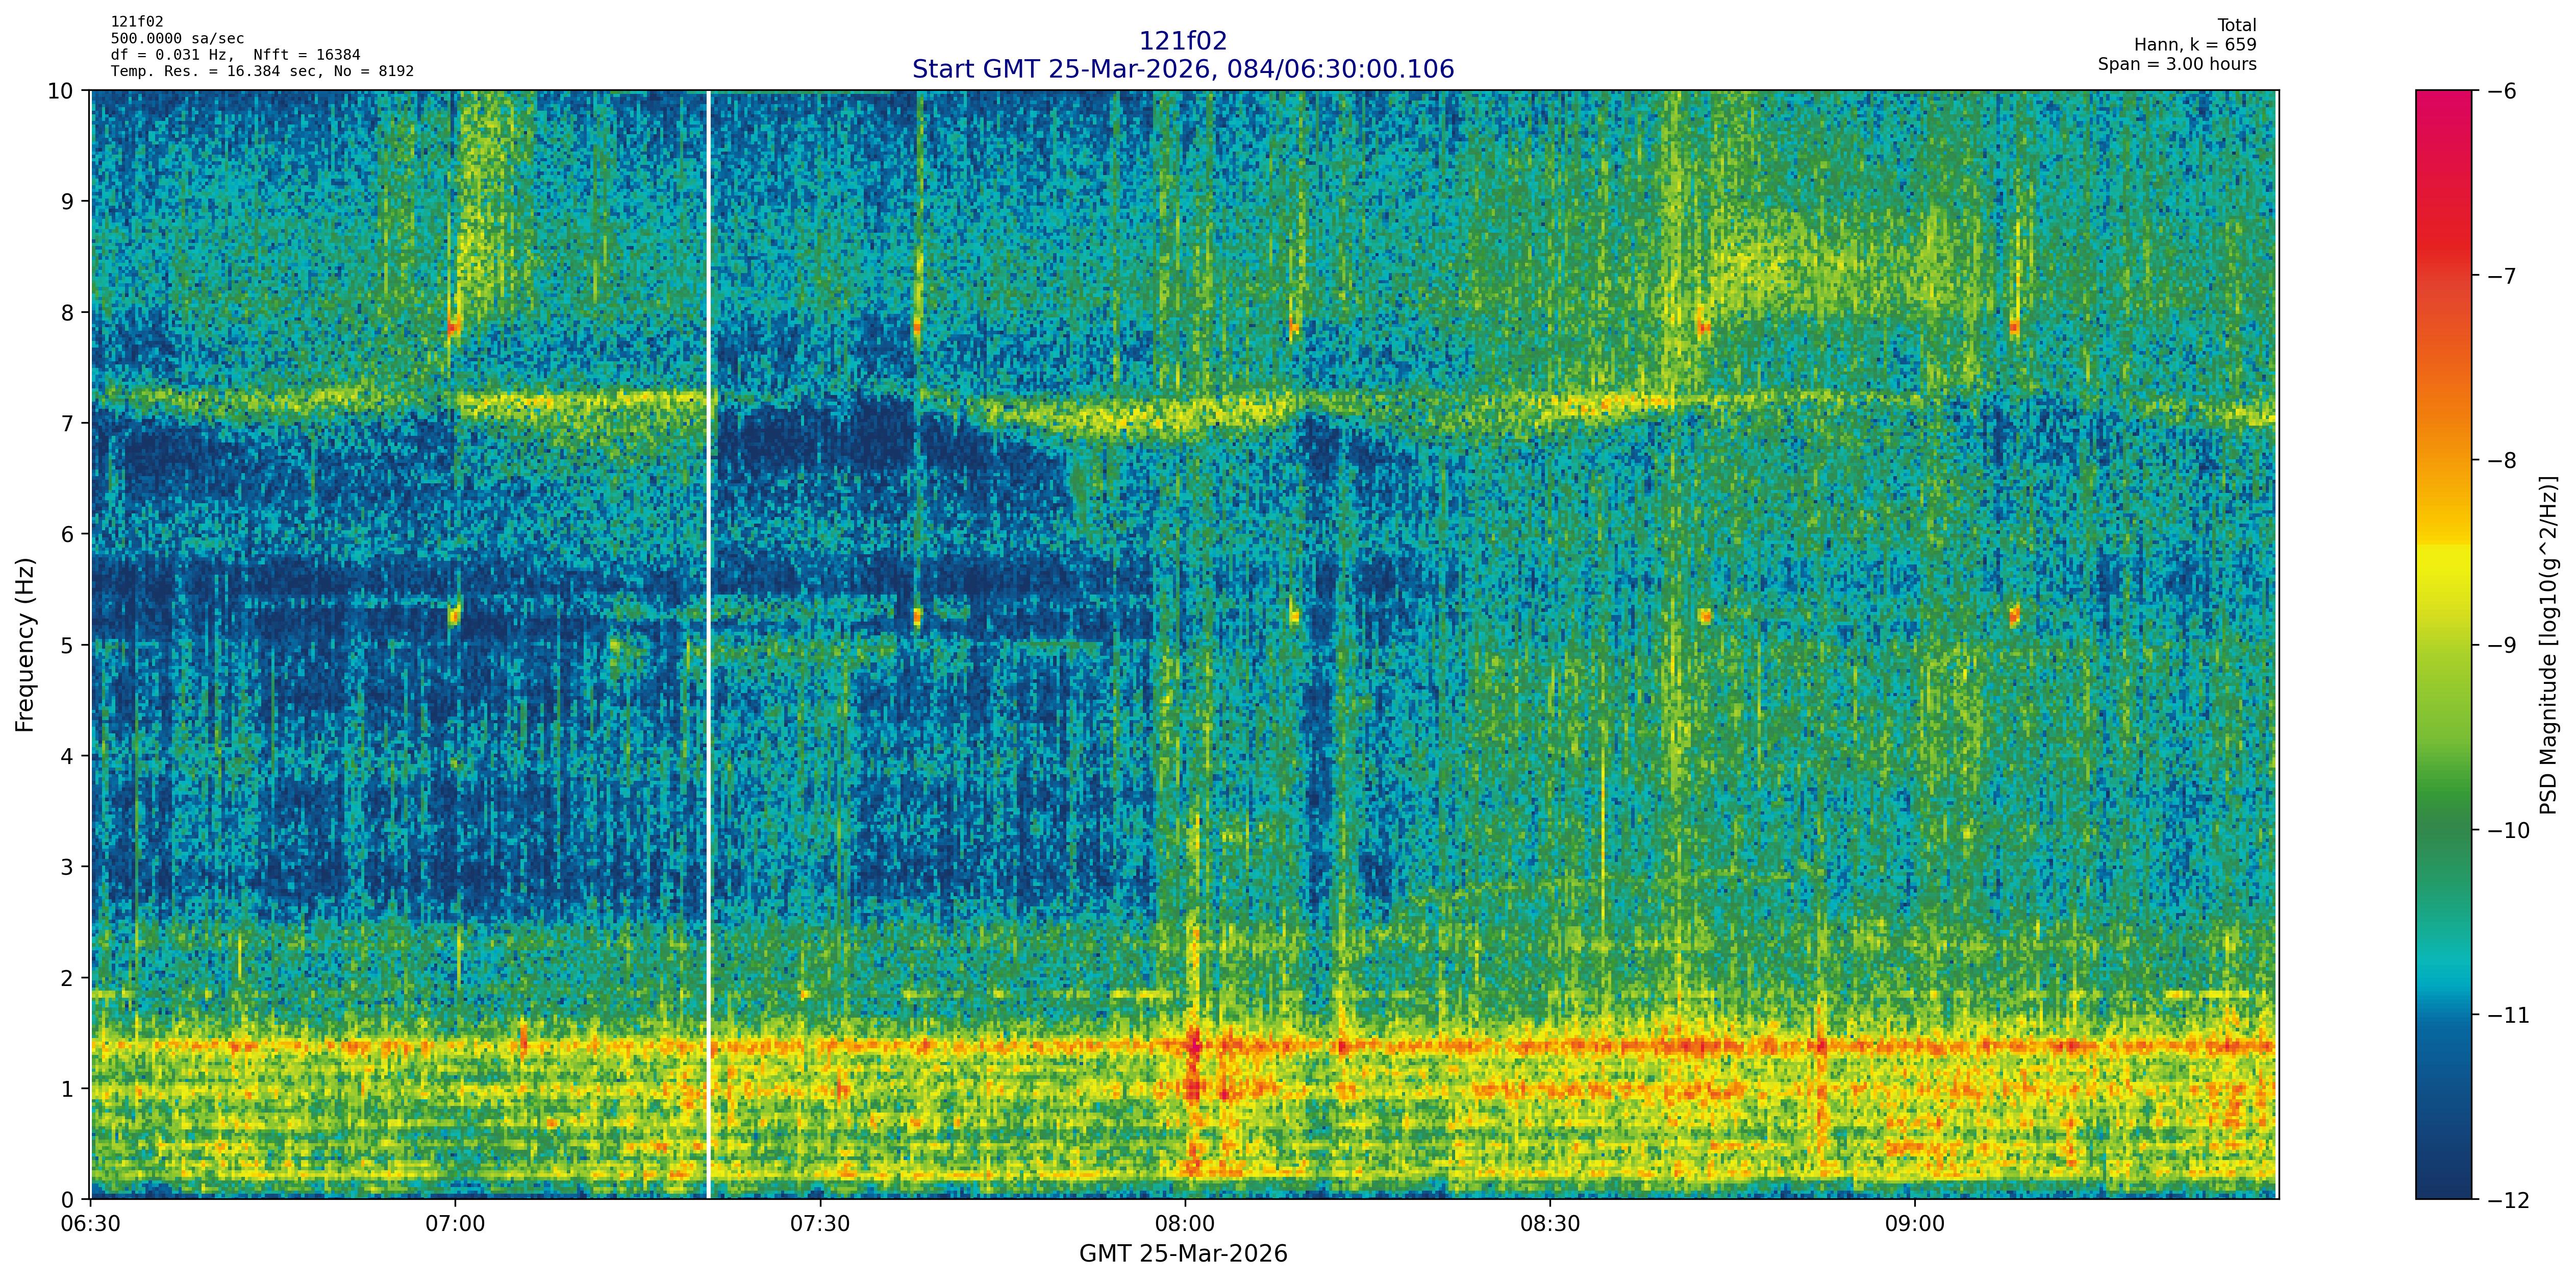This screenshot has width=2576, height=1282.
Task: Click the Start GMT 25-Mar-2026 subtitle text
Action: [x=1182, y=69]
